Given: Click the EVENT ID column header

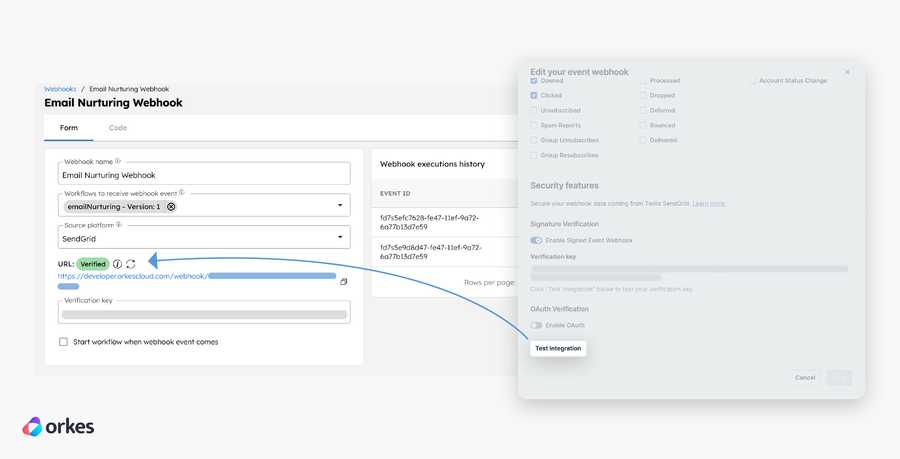Looking at the screenshot, I should coord(395,193).
